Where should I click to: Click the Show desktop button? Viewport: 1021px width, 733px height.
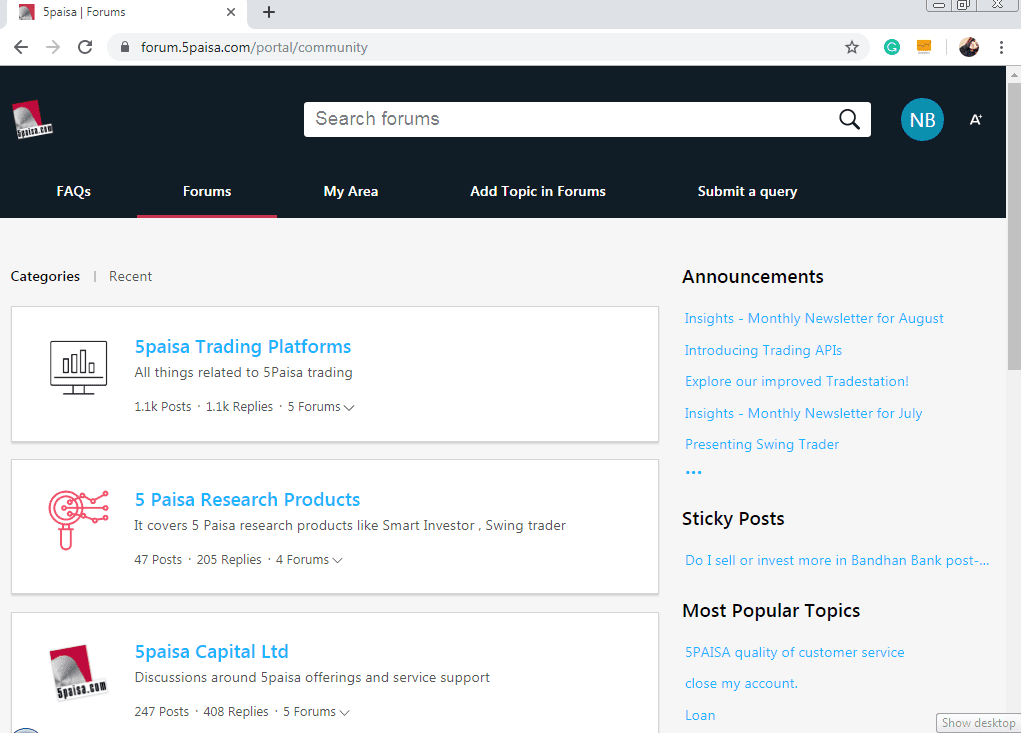pyautogui.click(x=979, y=723)
